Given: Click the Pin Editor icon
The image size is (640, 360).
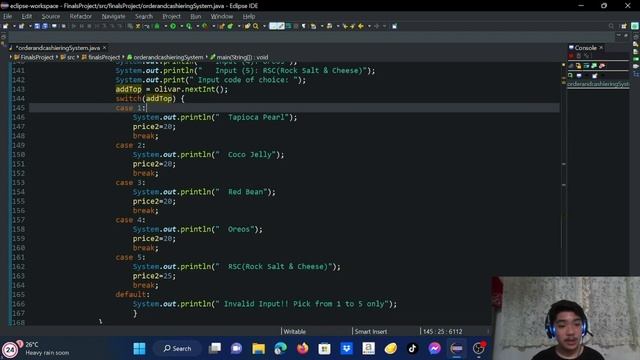Looking at the screenshot, I should (x=394, y=26).
